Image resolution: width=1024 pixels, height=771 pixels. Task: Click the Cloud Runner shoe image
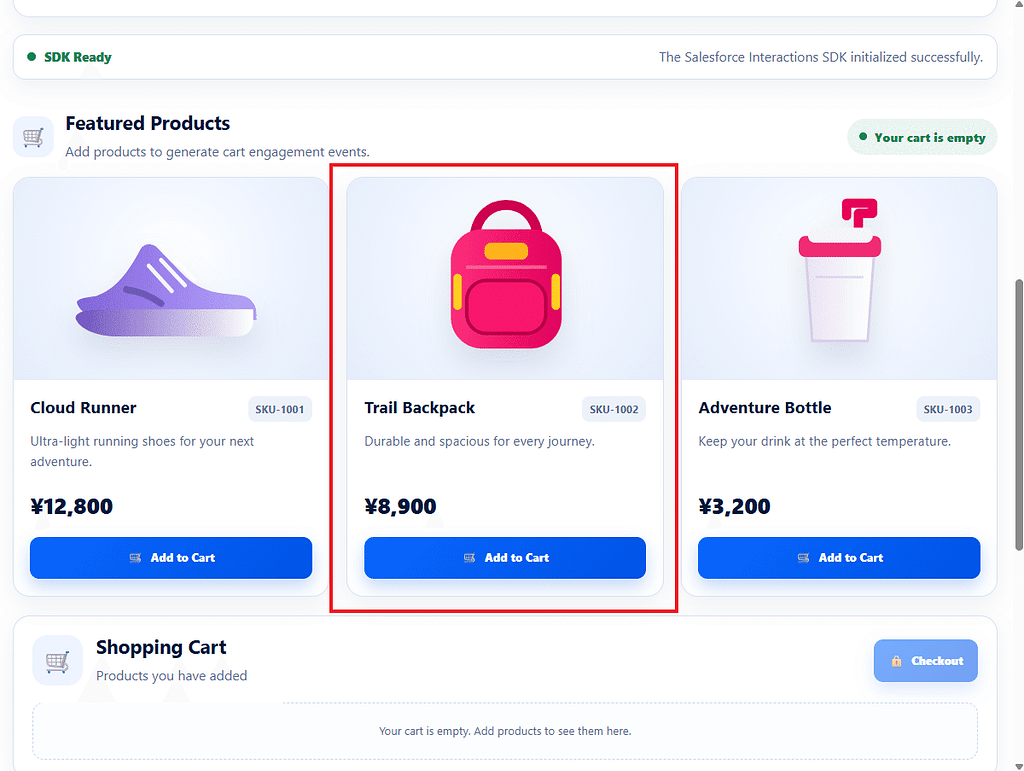[x=167, y=291]
